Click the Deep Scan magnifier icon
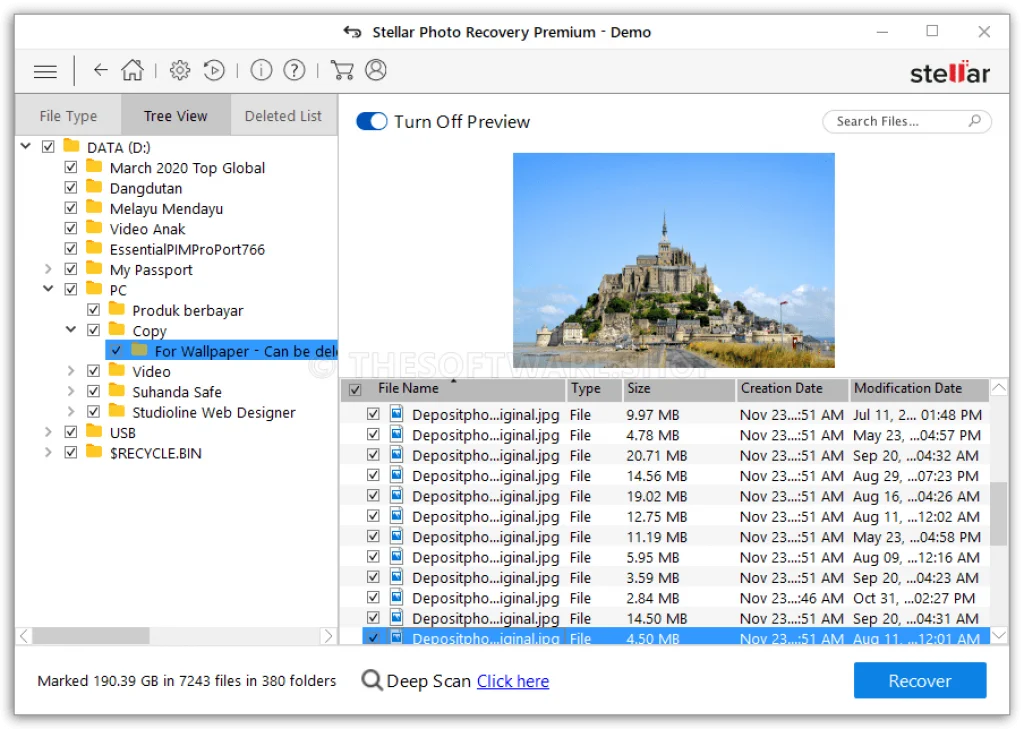The width and height of the screenshot is (1024, 729). click(x=372, y=680)
